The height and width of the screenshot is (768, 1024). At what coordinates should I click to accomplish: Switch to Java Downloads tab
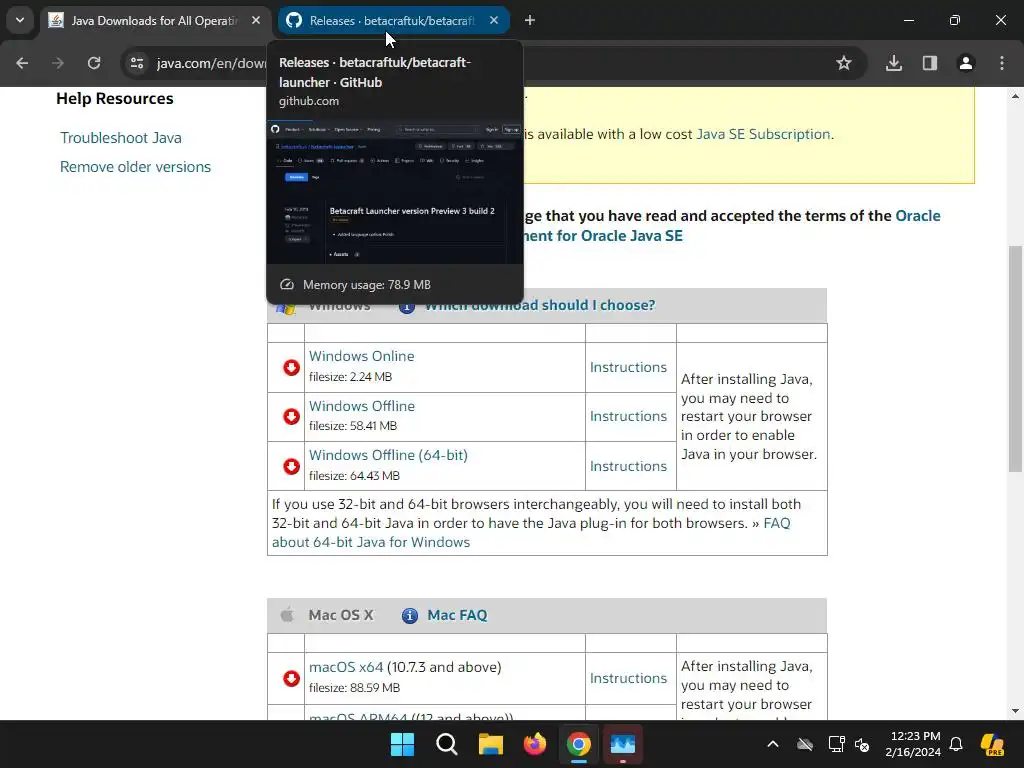point(155,21)
